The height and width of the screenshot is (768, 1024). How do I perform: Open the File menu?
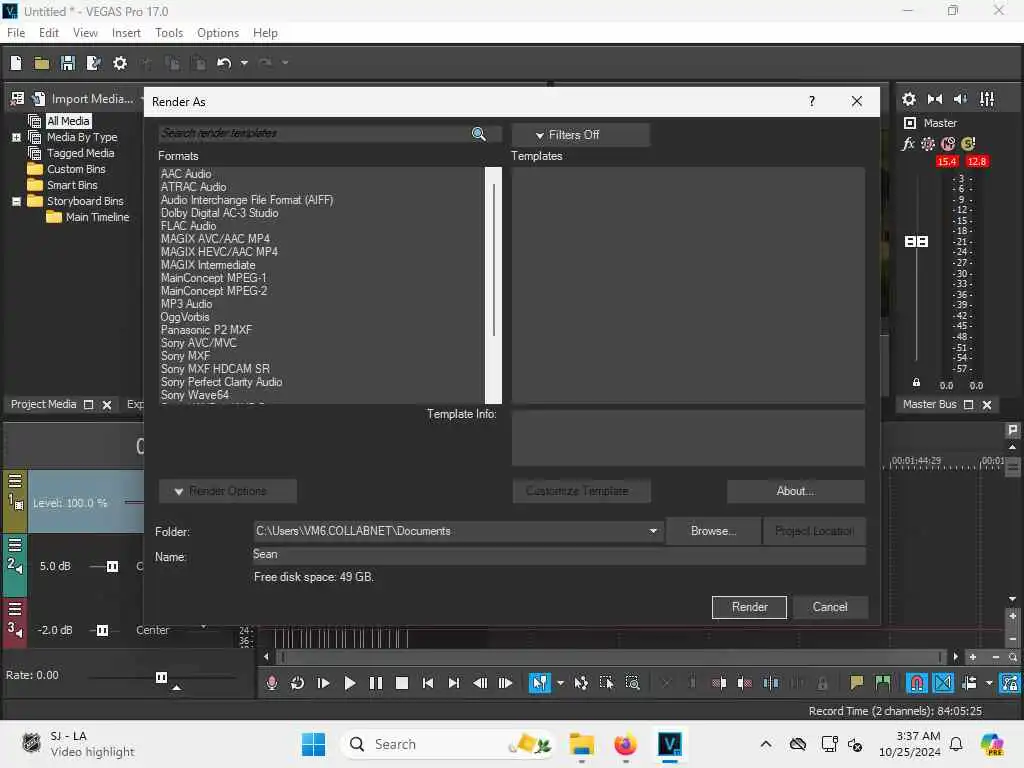pyautogui.click(x=16, y=33)
